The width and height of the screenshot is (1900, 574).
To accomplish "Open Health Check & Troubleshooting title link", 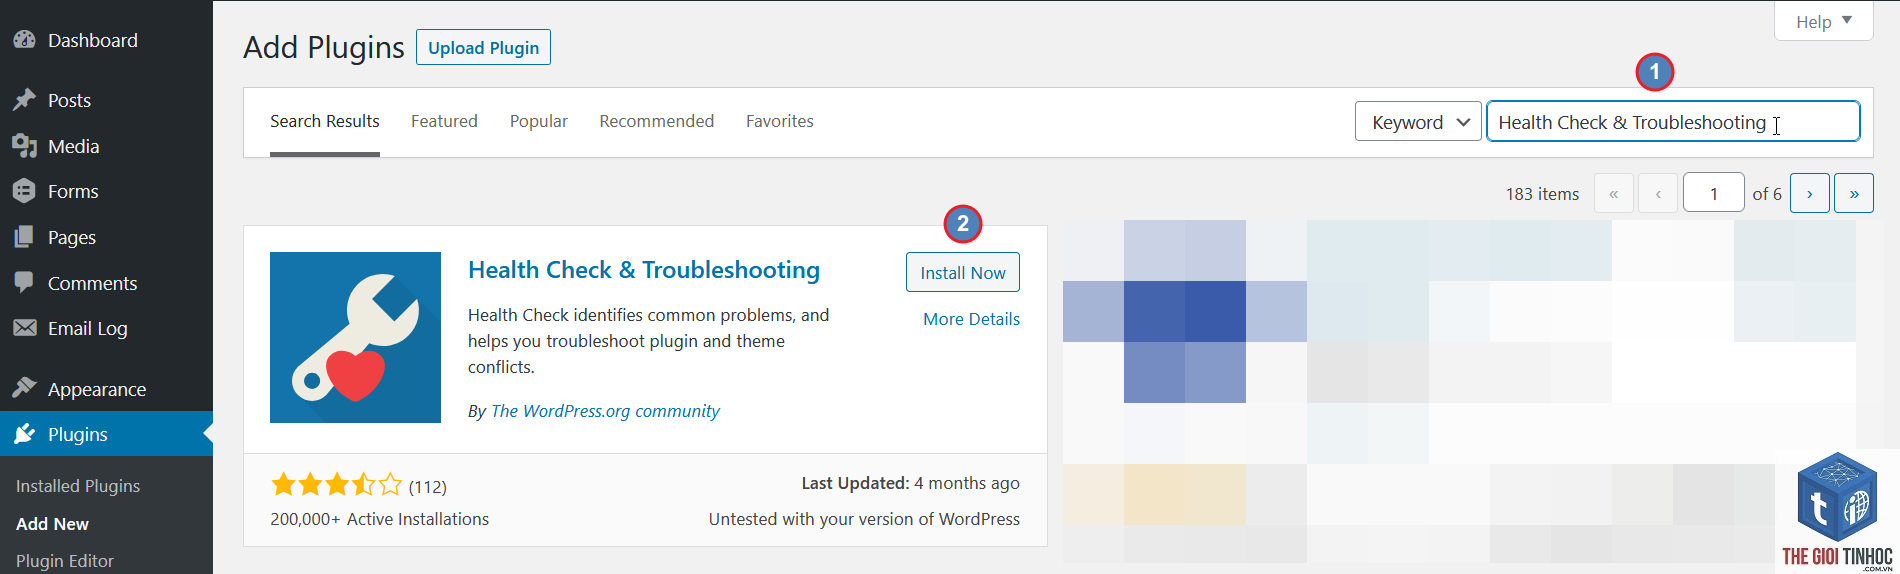I will (x=644, y=270).
